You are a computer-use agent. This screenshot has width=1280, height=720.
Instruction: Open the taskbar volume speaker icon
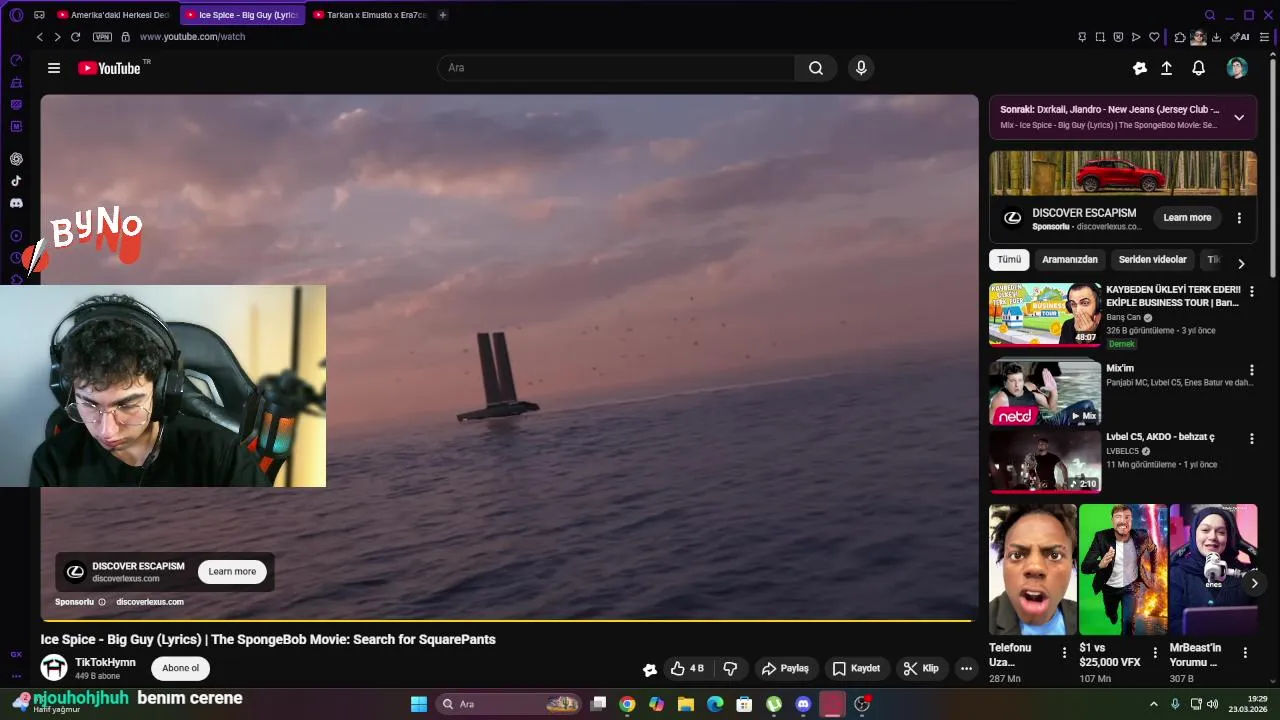click(x=1212, y=704)
